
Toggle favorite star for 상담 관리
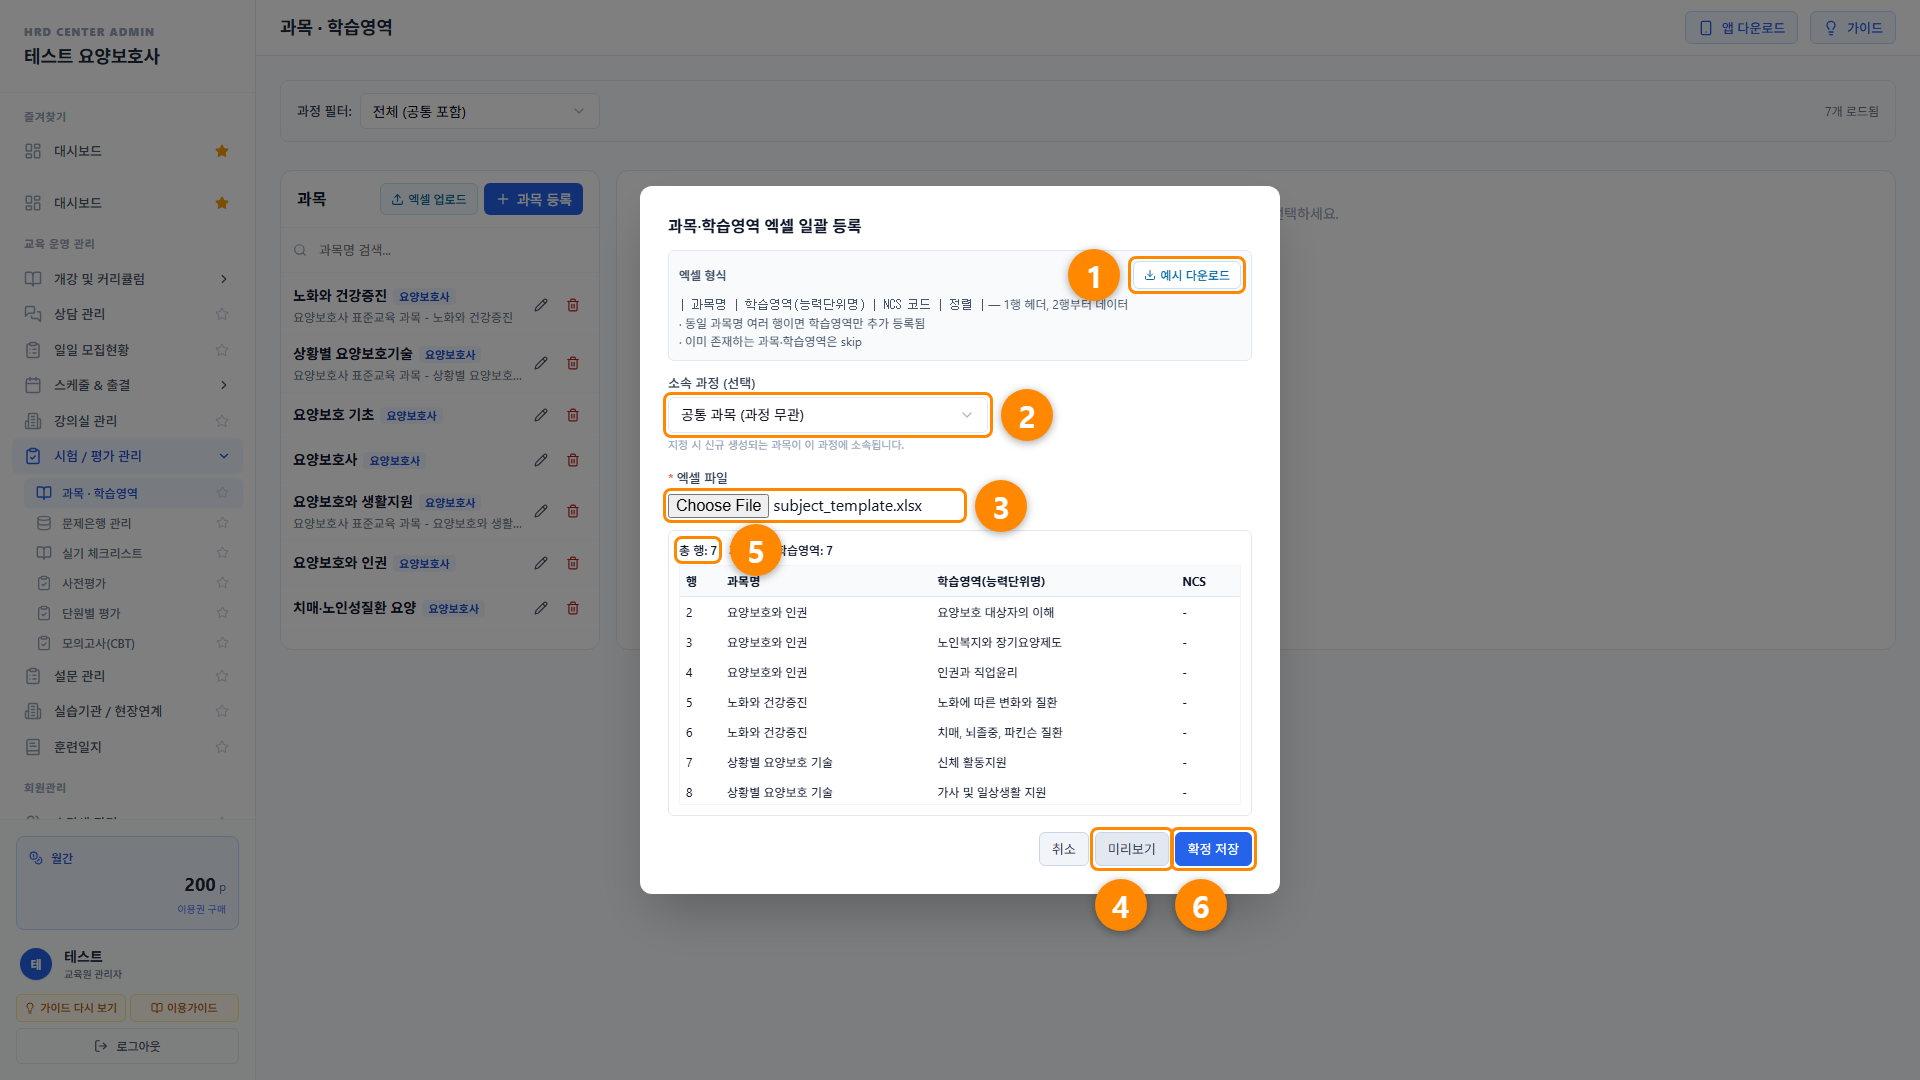click(x=222, y=314)
